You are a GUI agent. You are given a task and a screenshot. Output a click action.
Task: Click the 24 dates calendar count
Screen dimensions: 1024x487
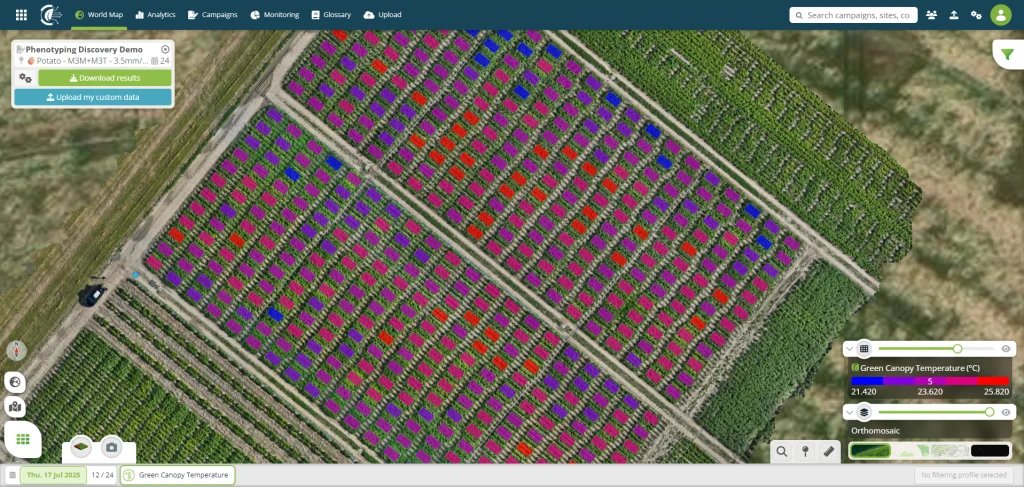click(x=161, y=61)
